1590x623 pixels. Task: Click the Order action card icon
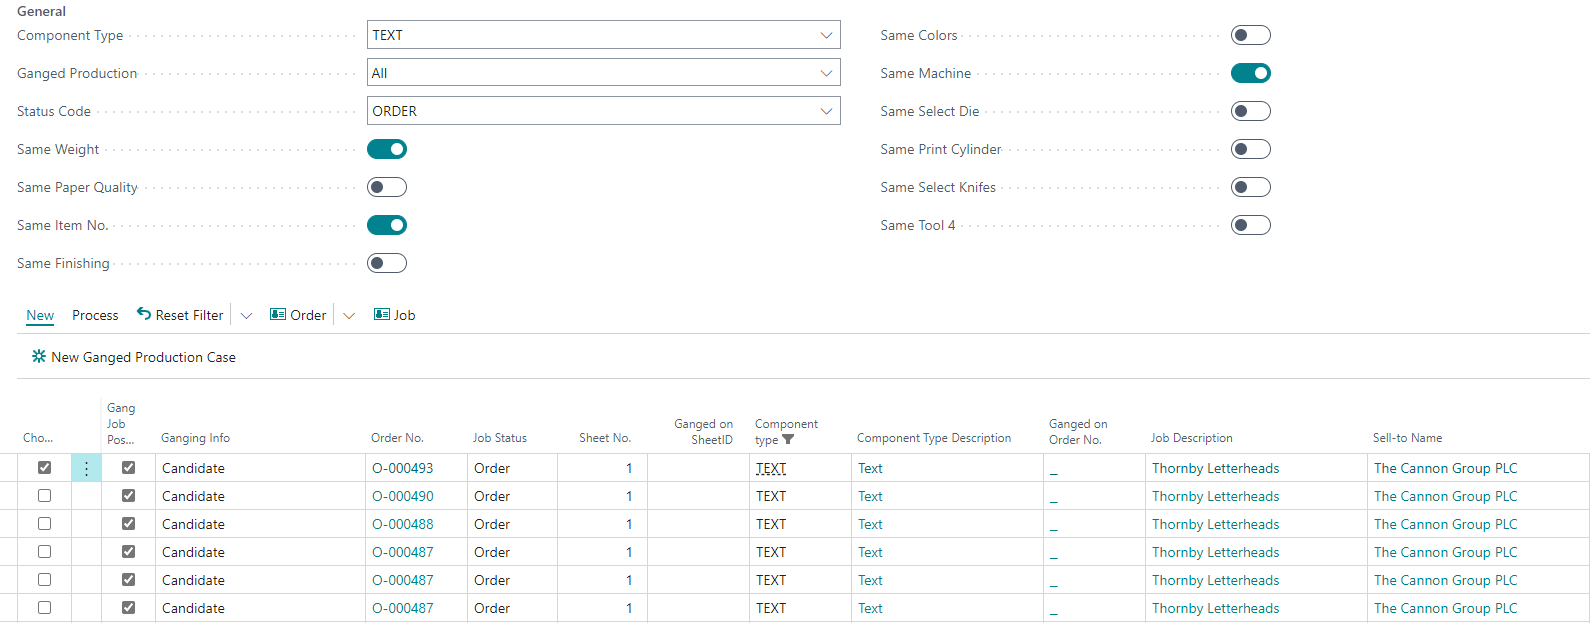click(x=278, y=314)
